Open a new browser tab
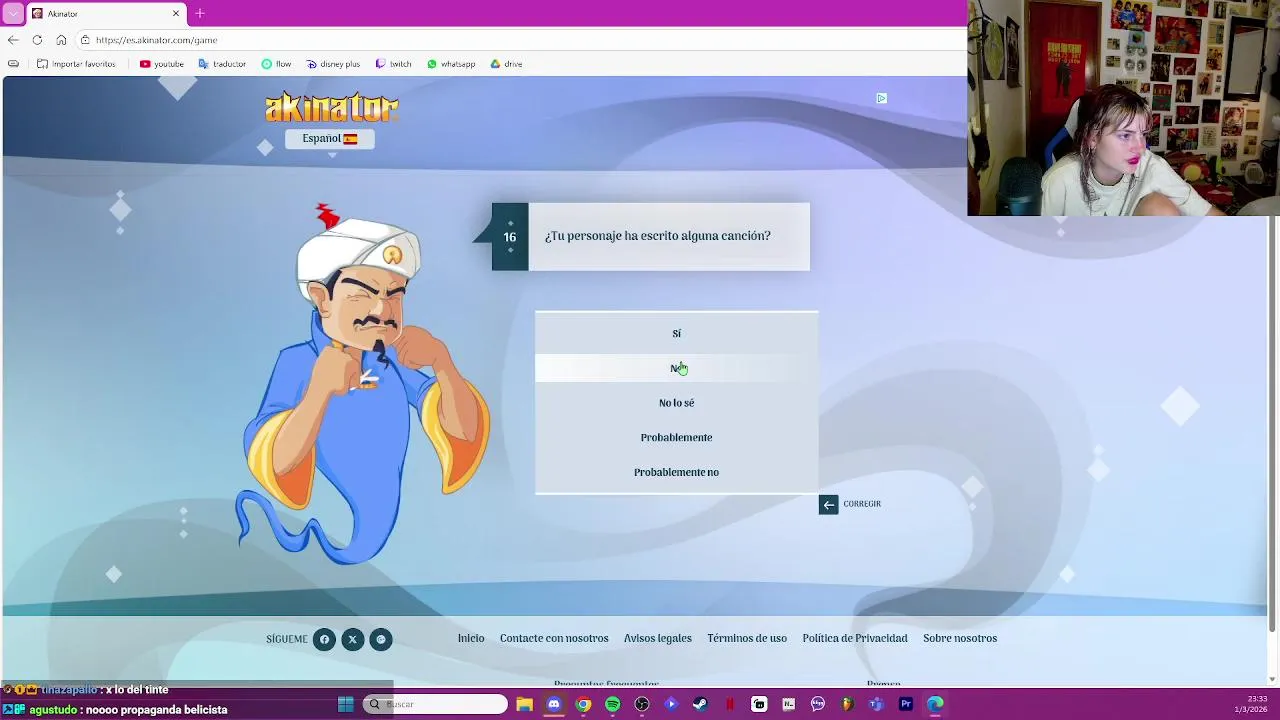The image size is (1280, 720). pos(200,13)
